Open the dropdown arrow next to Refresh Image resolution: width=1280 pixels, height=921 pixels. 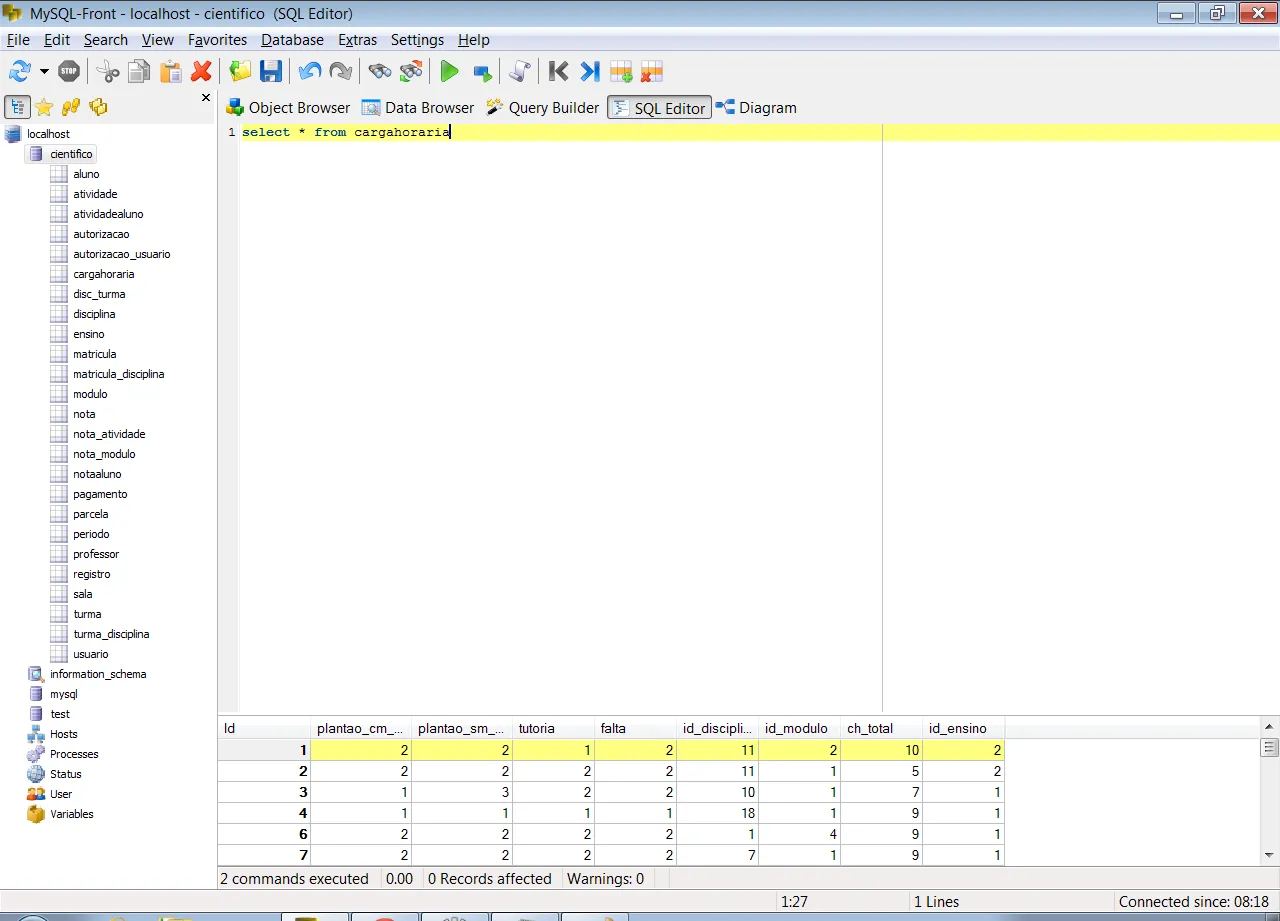44,71
